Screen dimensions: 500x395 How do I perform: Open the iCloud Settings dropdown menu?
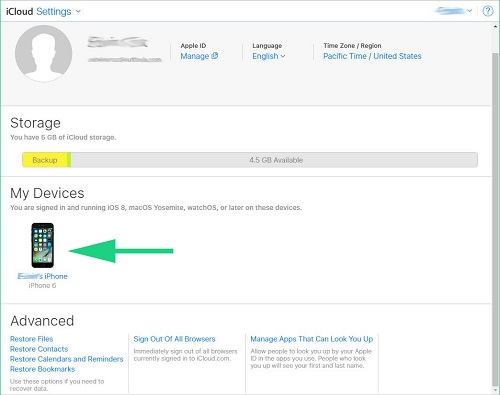pyautogui.click(x=59, y=12)
